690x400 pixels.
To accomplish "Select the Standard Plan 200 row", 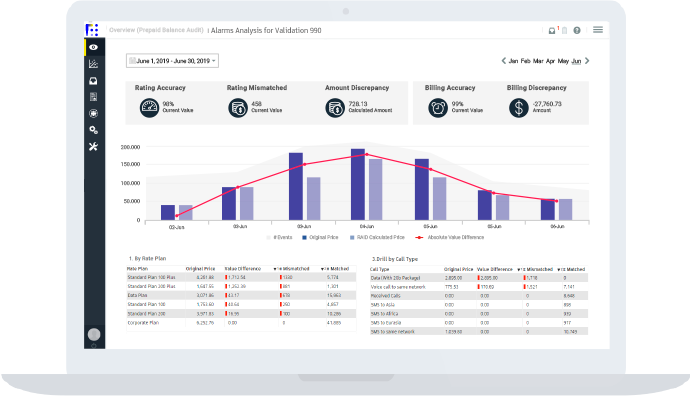I will pyautogui.click(x=241, y=314).
